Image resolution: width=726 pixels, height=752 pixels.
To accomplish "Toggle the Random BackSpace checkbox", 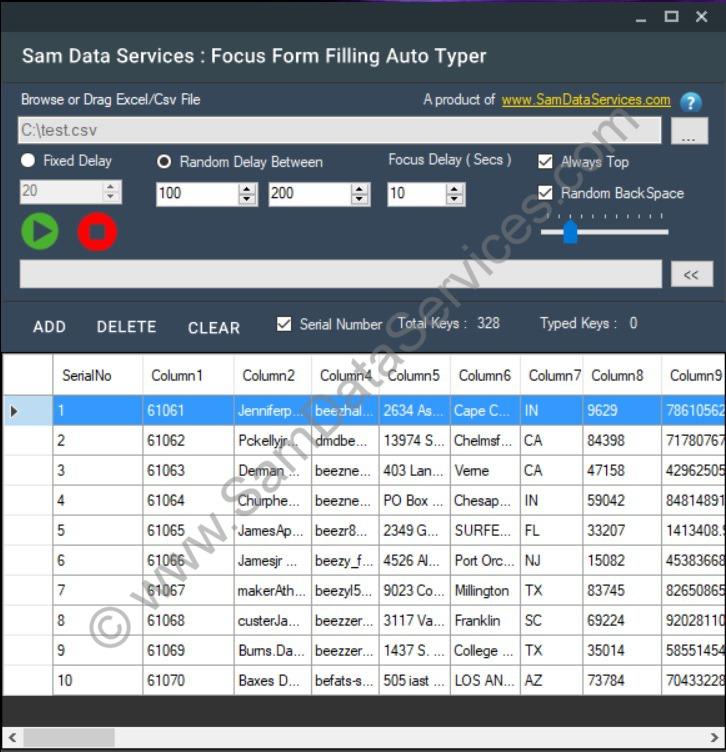I will pos(545,193).
